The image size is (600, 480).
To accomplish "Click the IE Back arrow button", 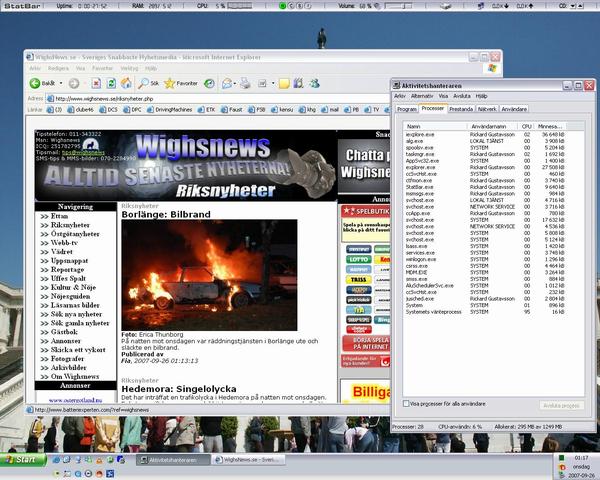I will point(35,83).
